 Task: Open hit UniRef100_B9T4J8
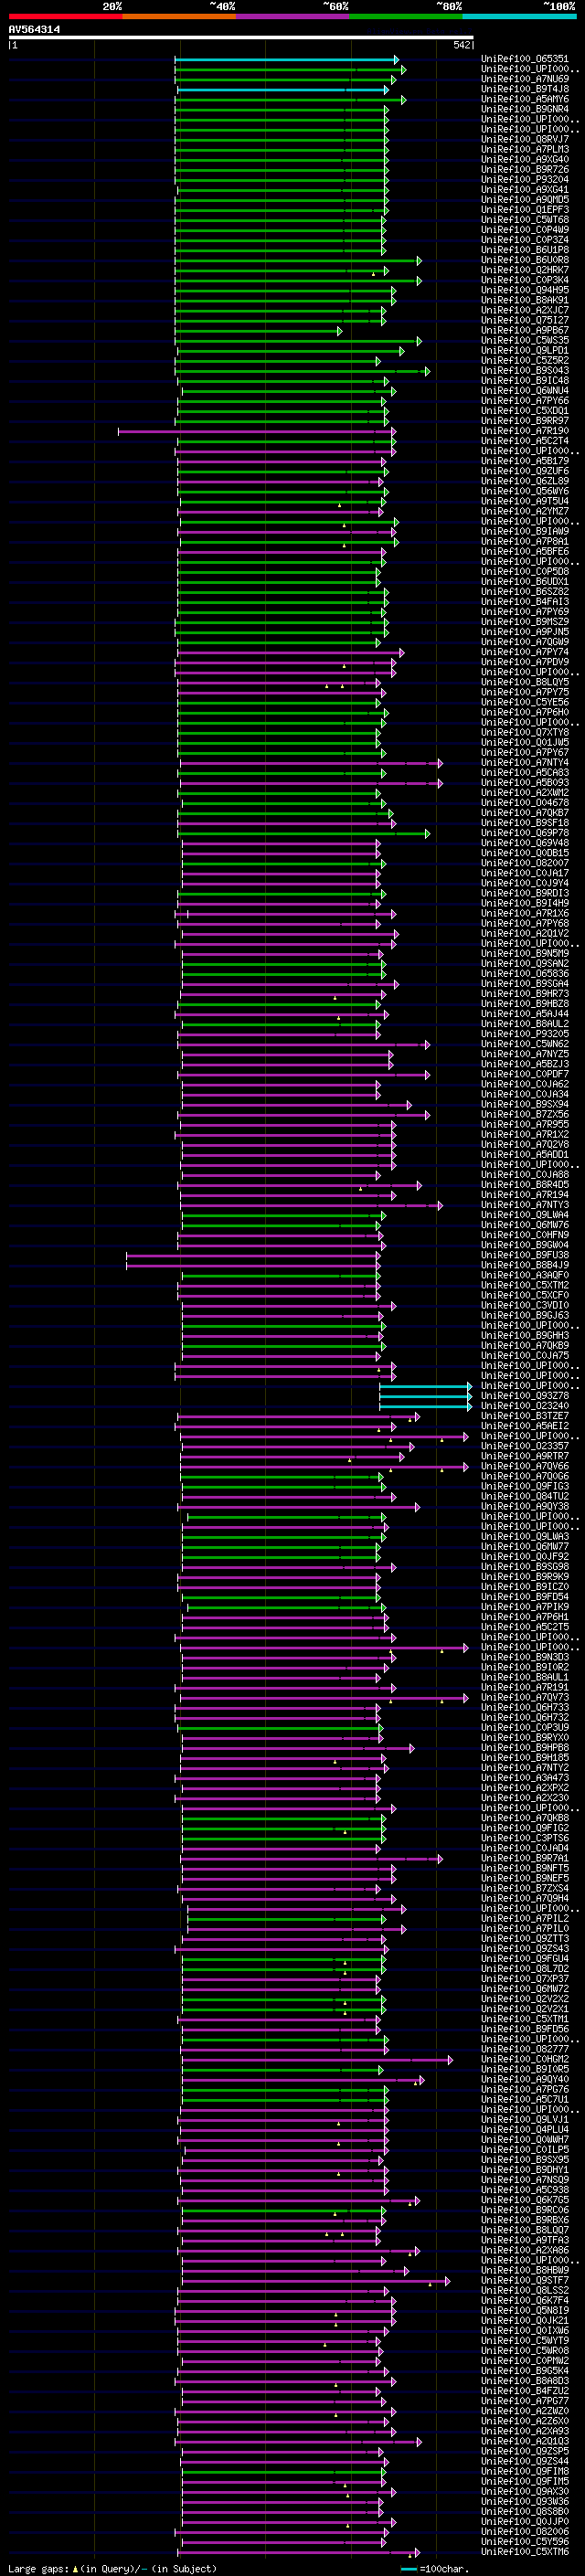point(525,89)
